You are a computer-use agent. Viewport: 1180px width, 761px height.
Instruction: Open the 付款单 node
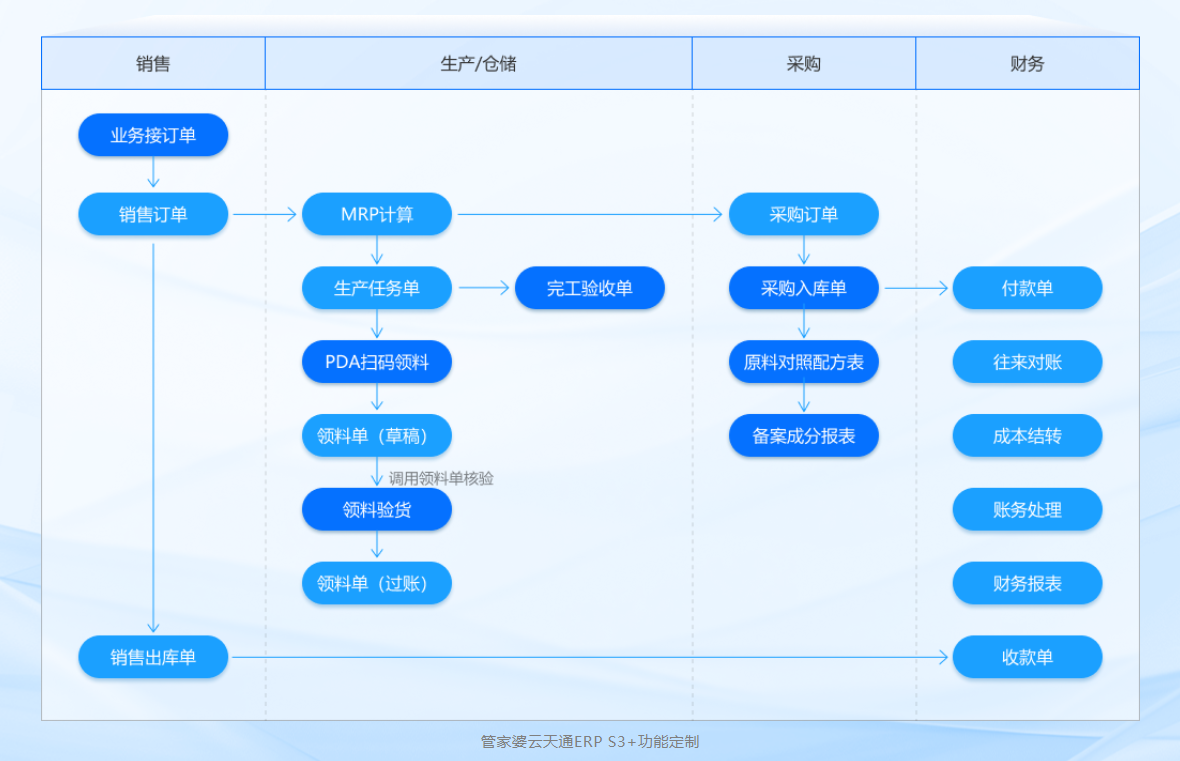[x=1027, y=288]
